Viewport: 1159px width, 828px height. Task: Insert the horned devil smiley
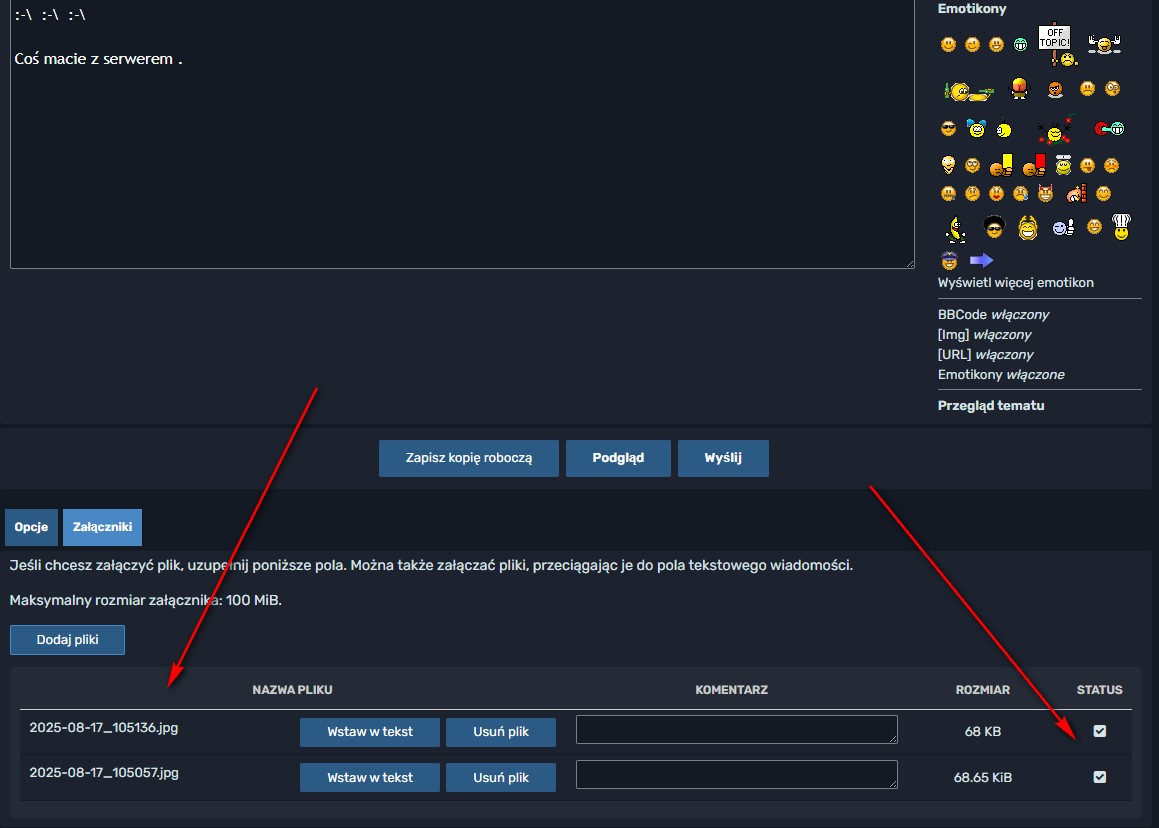(x=1046, y=193)
